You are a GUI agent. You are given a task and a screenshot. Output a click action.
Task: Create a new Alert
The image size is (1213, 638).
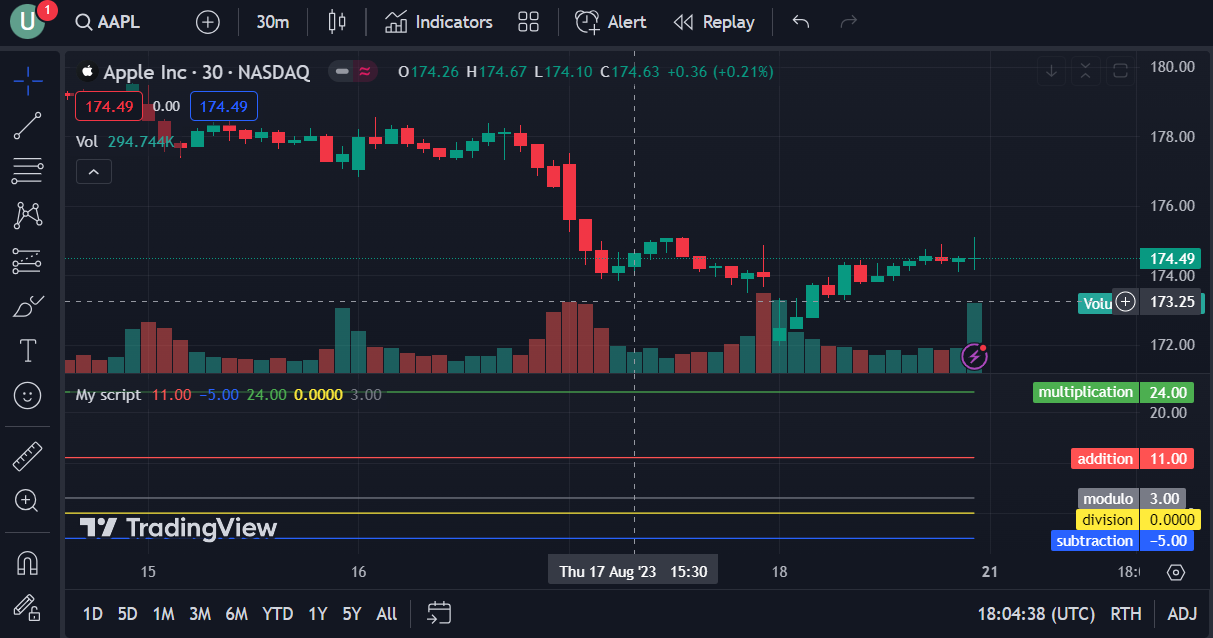click(x=611, y=22)
